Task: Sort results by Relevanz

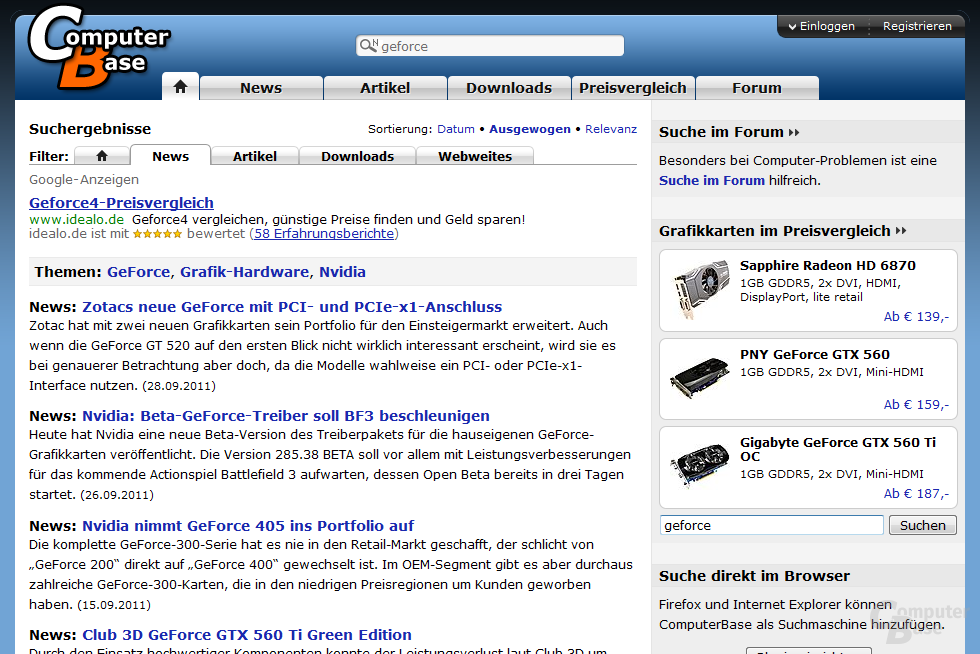Action: point(611,129)
